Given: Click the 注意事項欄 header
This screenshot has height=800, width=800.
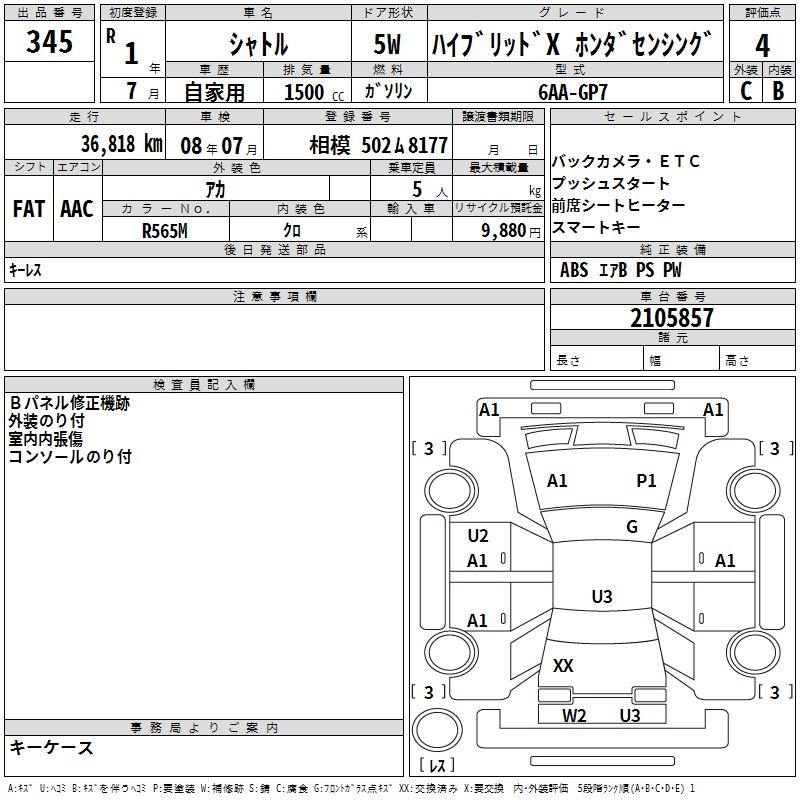Looking at the screenshot, I should click(x=274, y=296).
